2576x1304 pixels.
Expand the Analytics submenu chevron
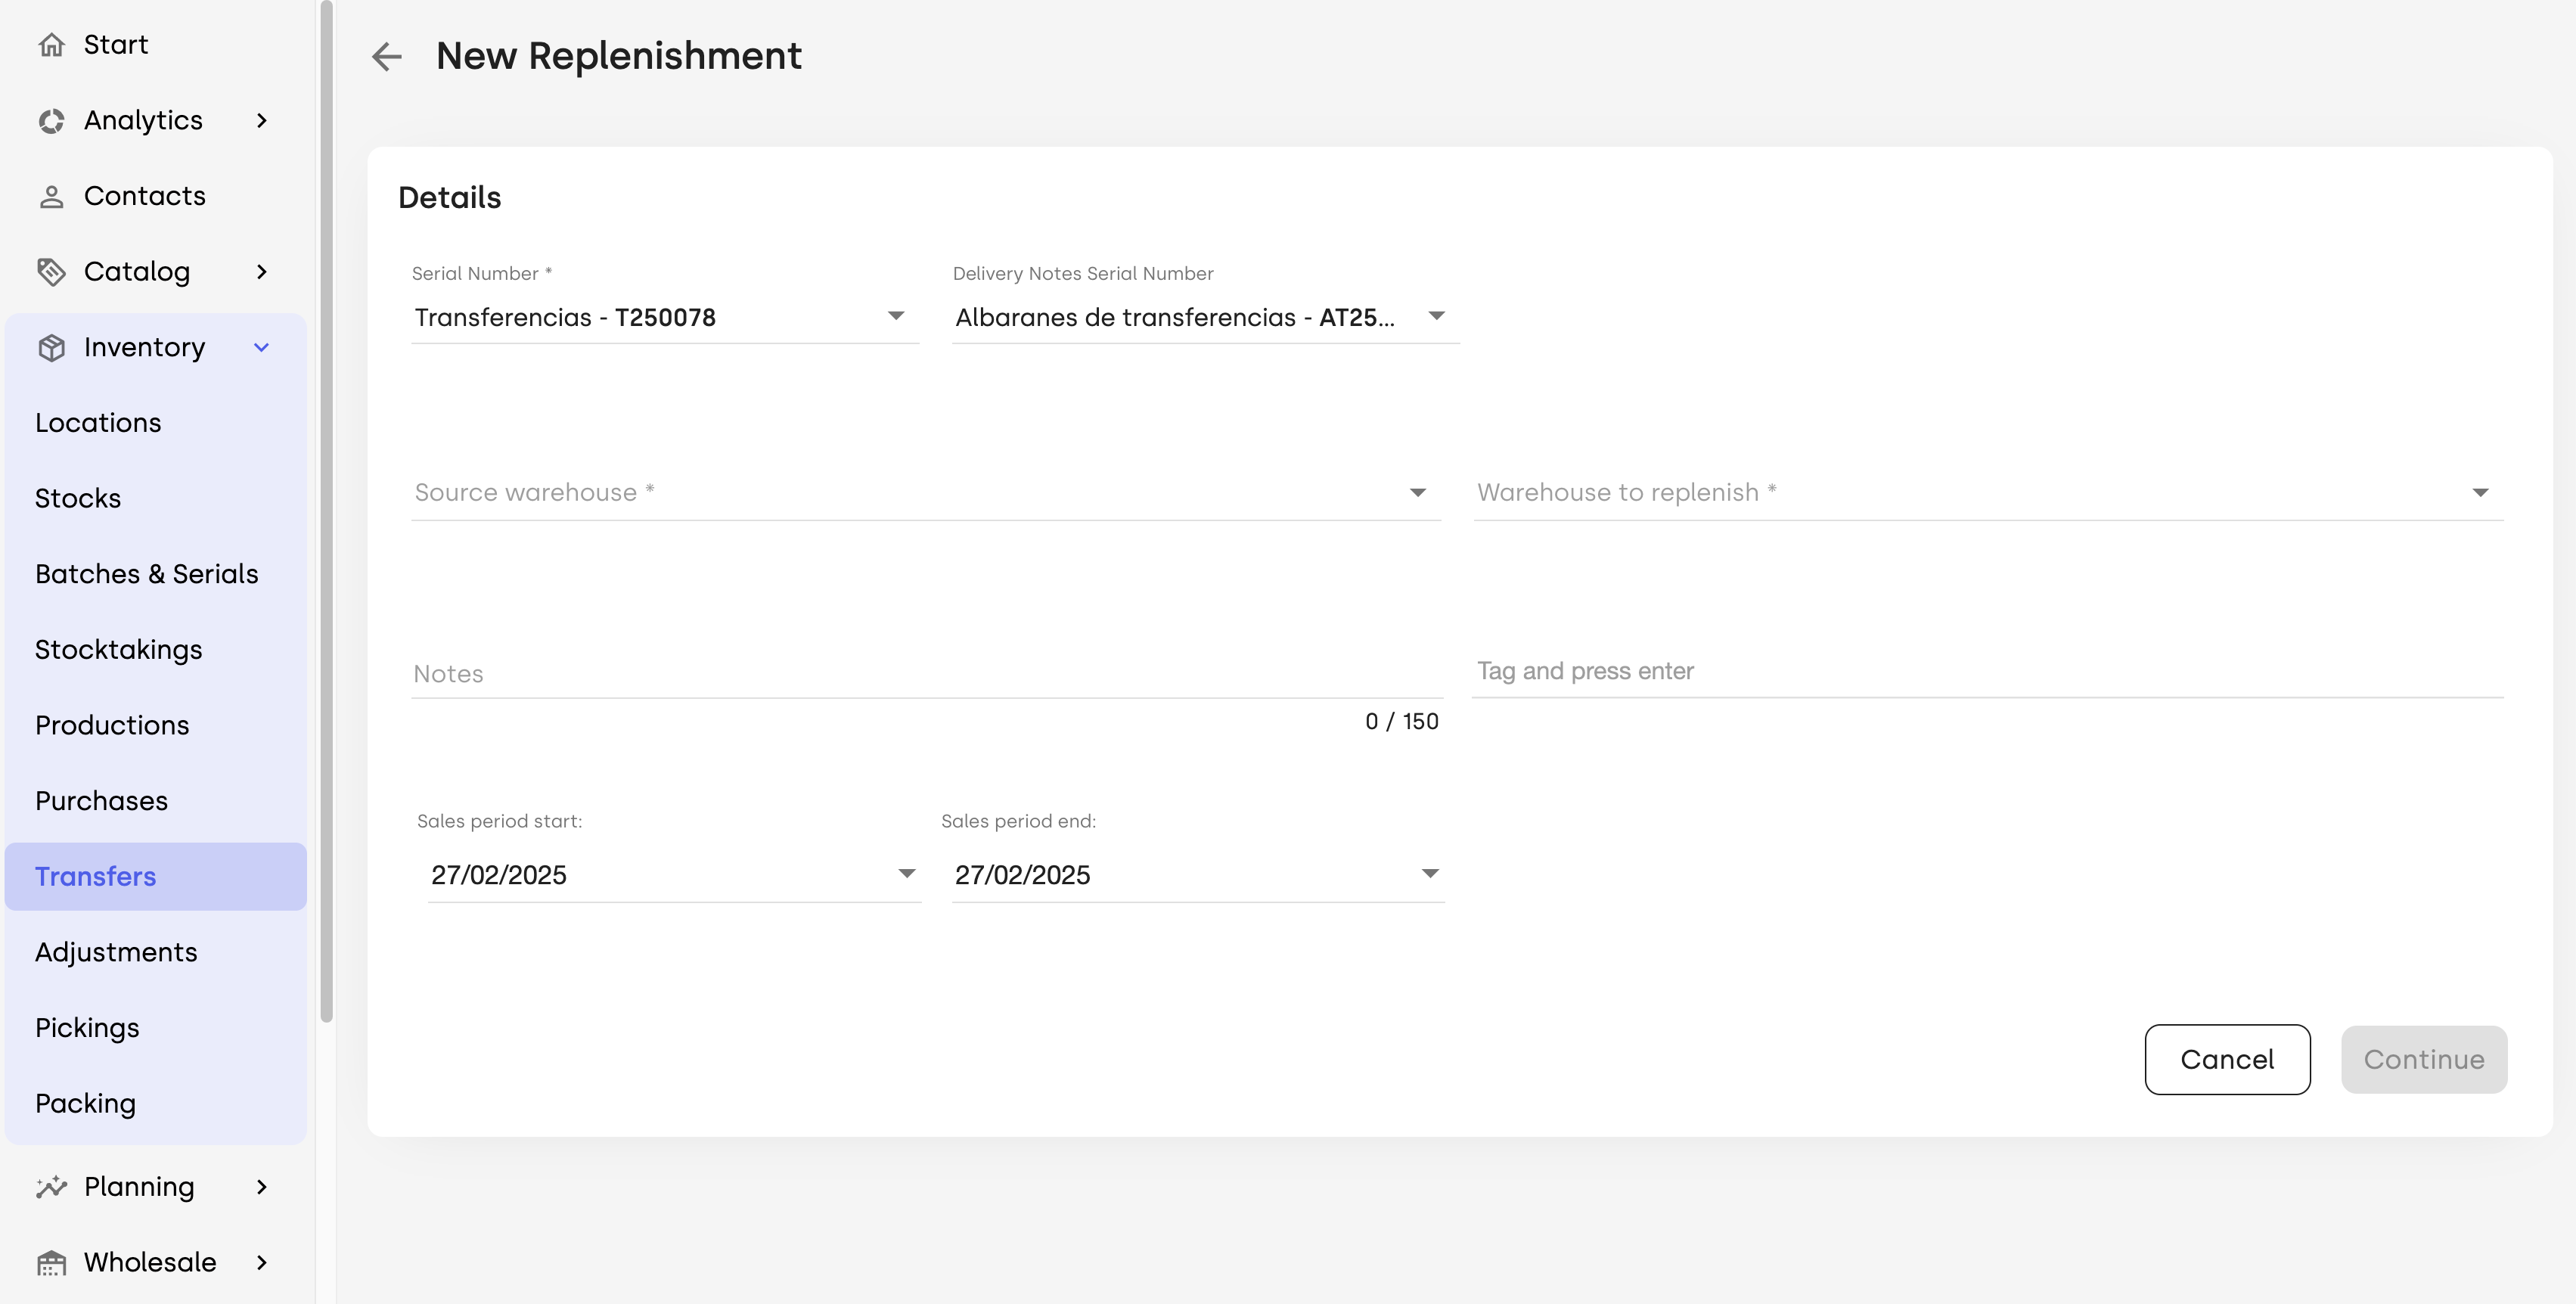262,121
